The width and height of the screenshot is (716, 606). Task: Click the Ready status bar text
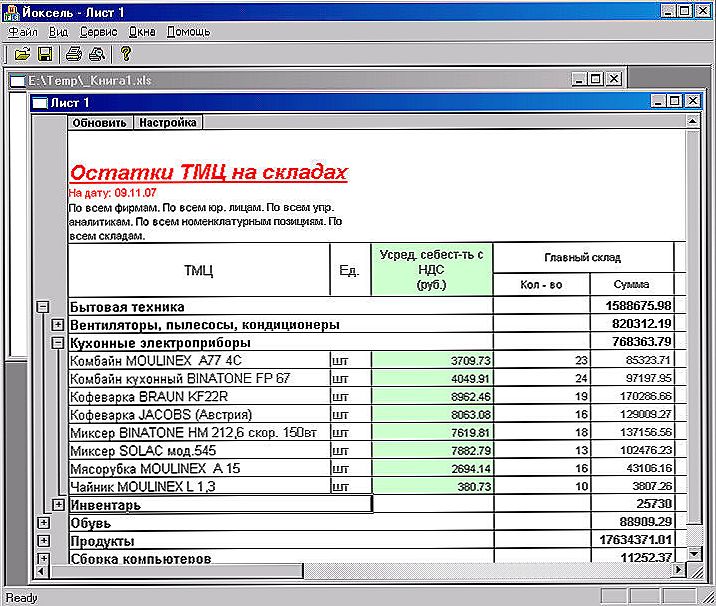21,597
